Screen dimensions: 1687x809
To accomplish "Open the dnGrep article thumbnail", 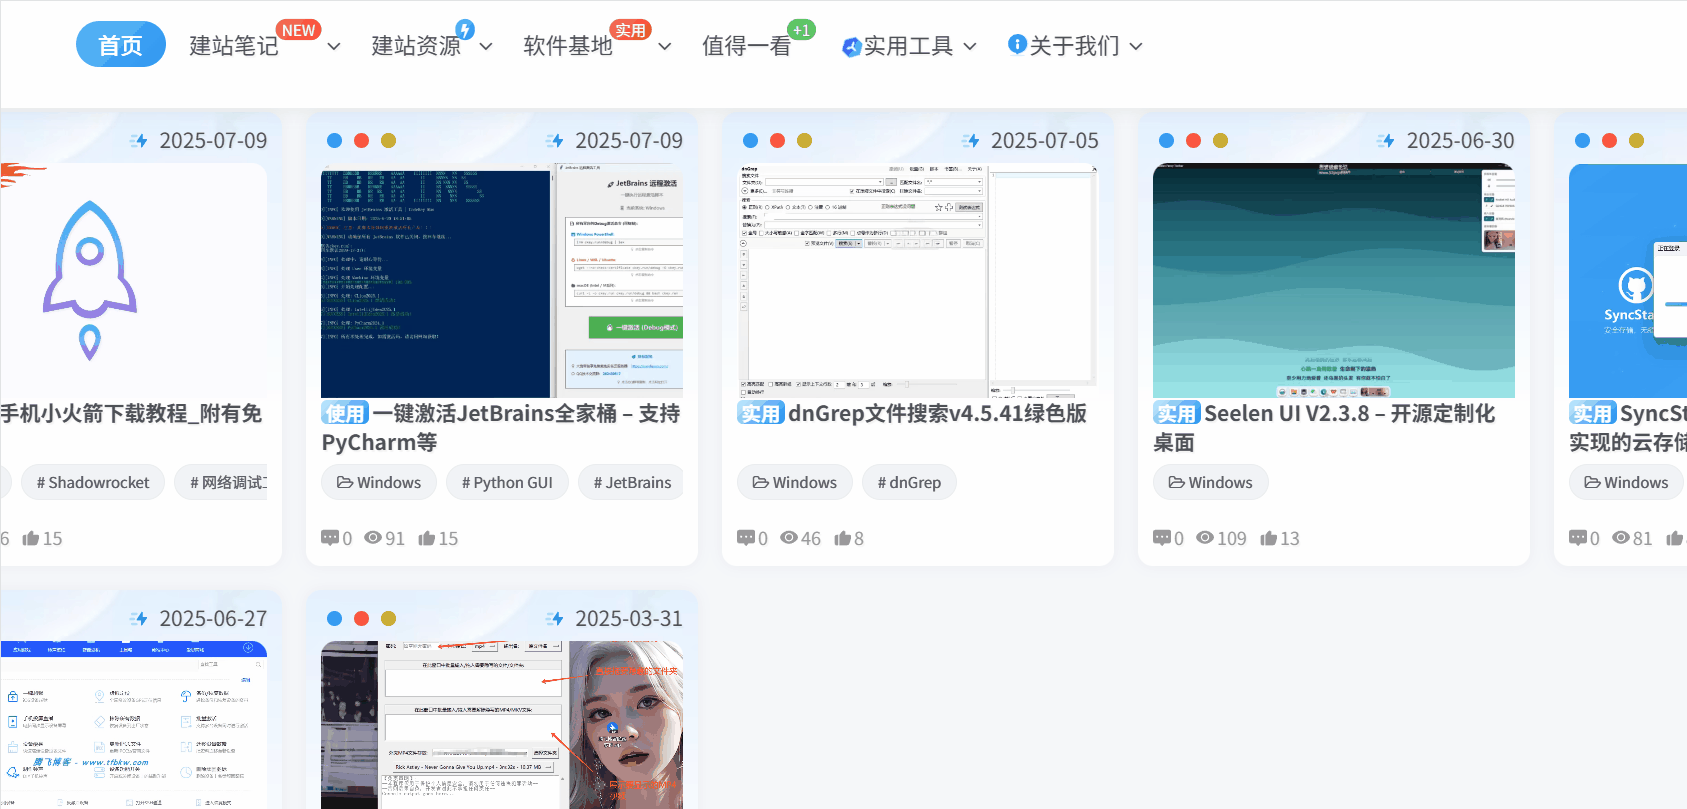I will coord(918,281).
